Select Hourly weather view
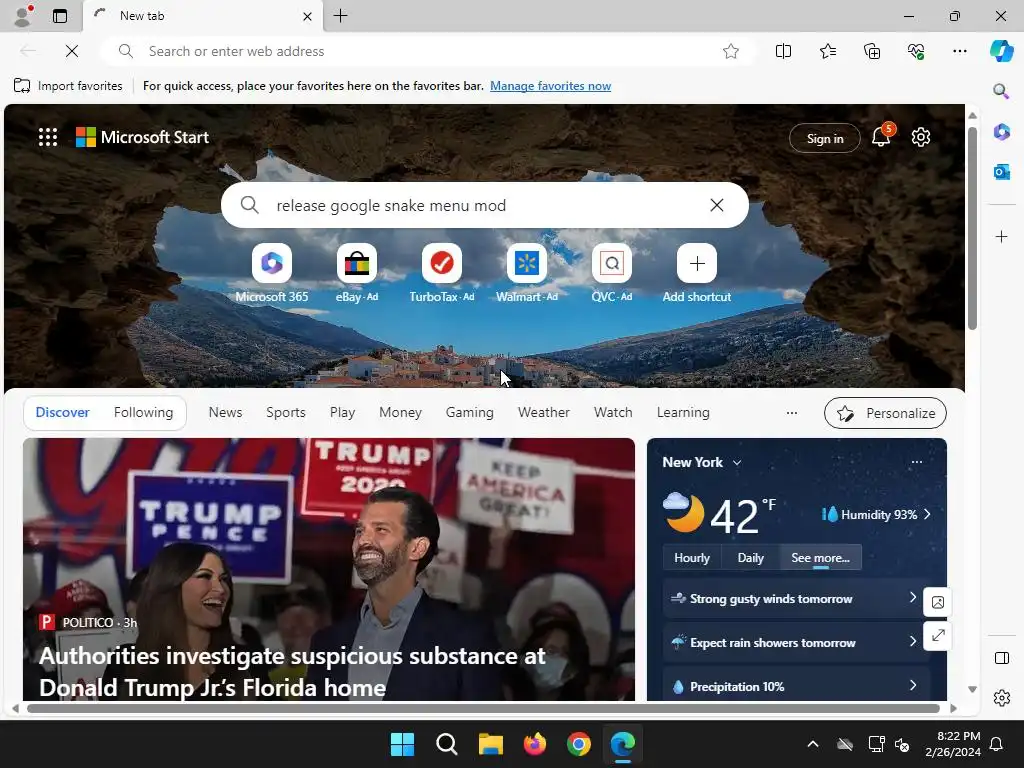The width and height of the screenshot is (1024, 768). point(692,558)
